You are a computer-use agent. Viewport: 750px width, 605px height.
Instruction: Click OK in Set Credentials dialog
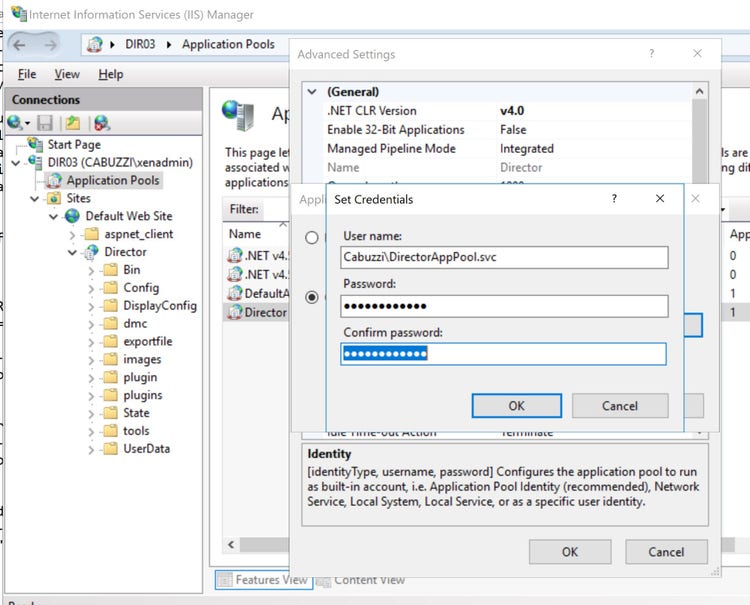pyautogui.click(x=517, y=406)
